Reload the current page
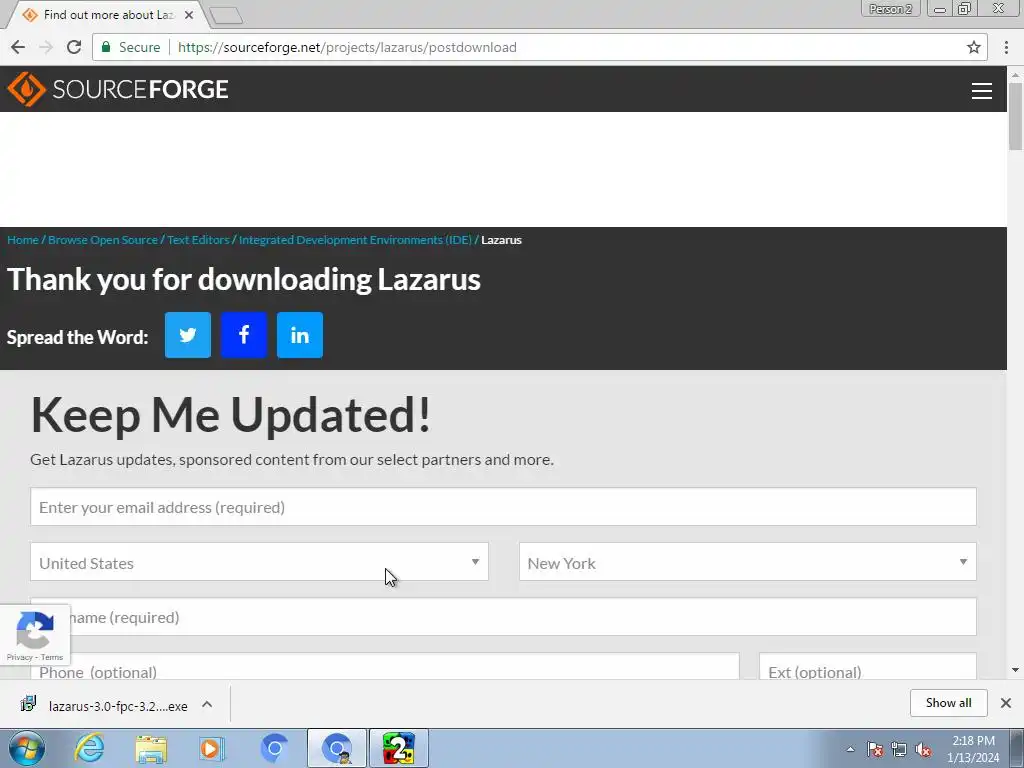This screenshot has height=768, width=1024. (x=74, y=47)
